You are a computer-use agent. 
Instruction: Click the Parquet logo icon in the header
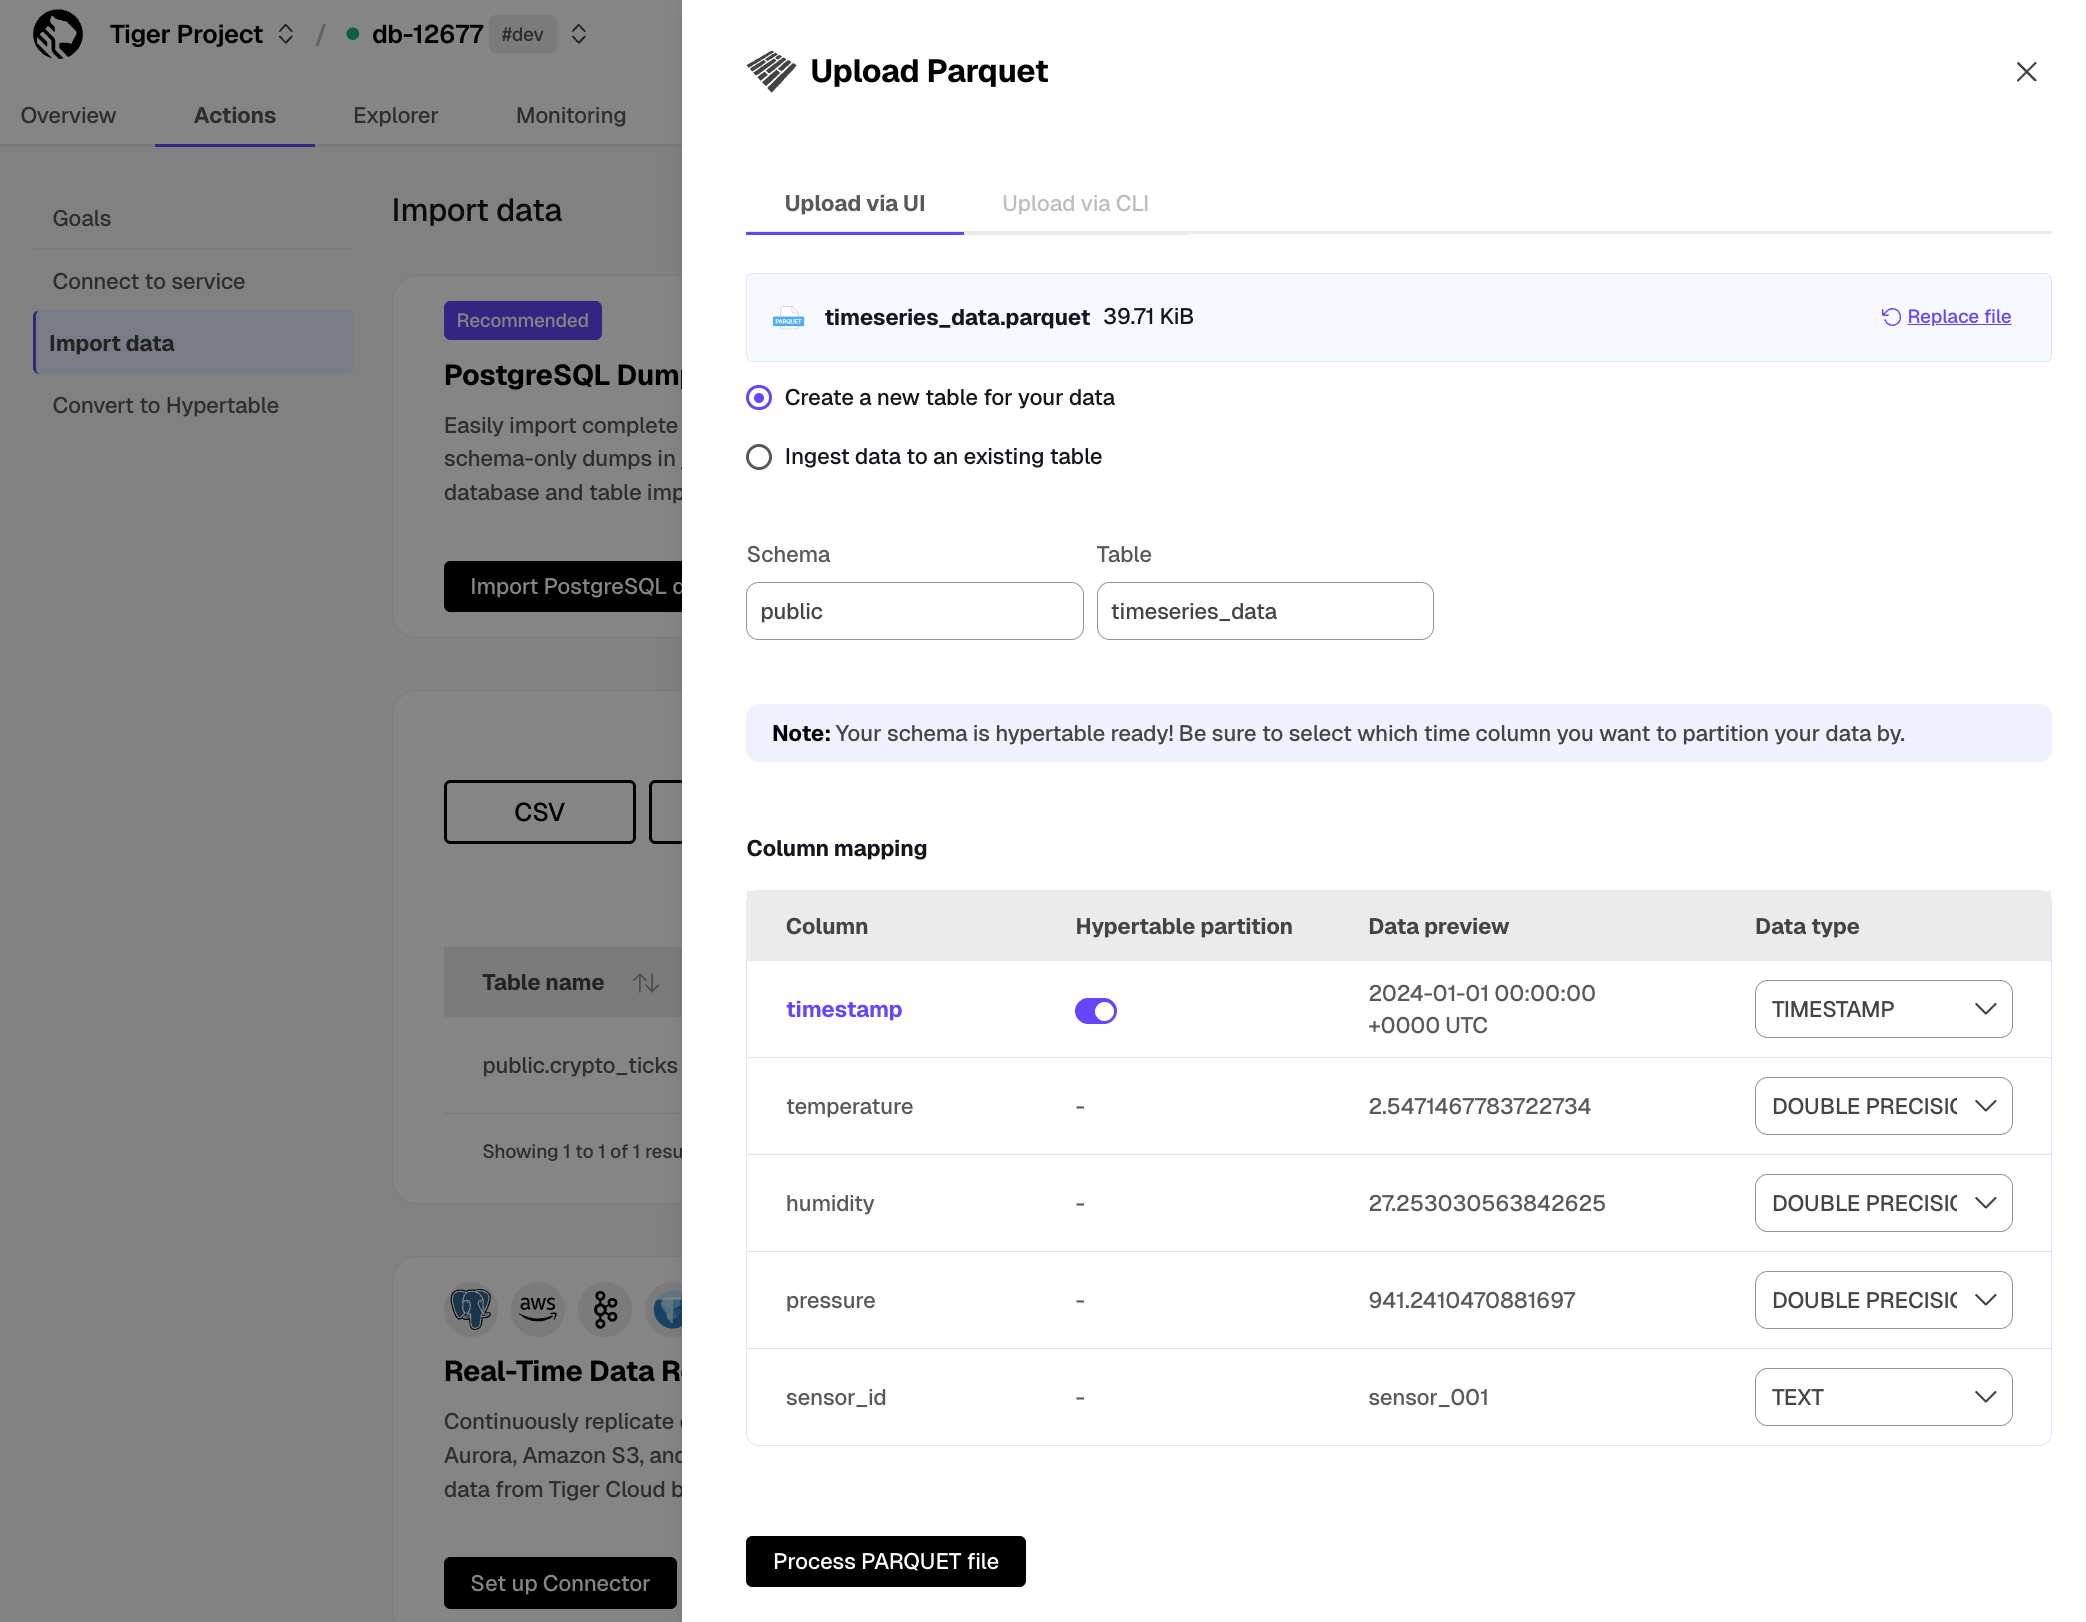click(771, 71)
